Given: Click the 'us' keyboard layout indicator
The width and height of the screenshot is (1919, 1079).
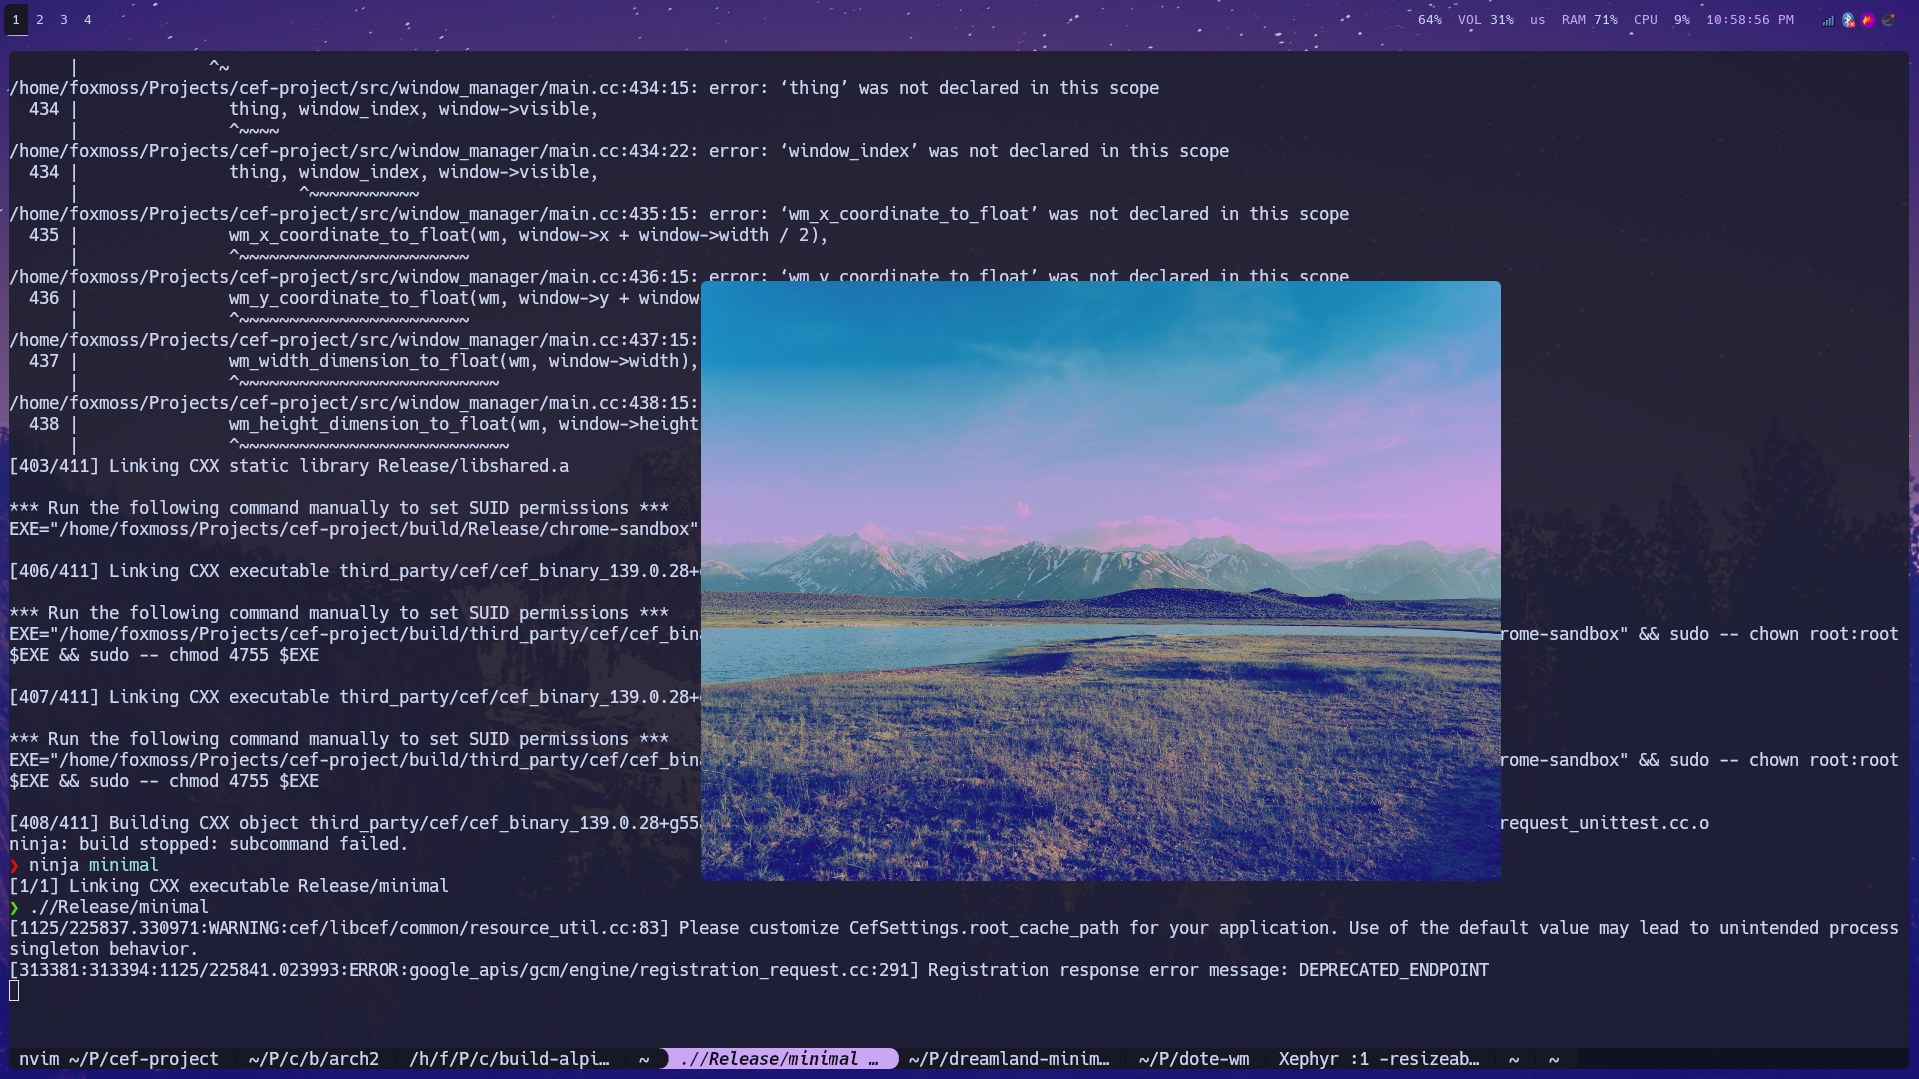Looking at the screenshot, I should pos(1537,20).
